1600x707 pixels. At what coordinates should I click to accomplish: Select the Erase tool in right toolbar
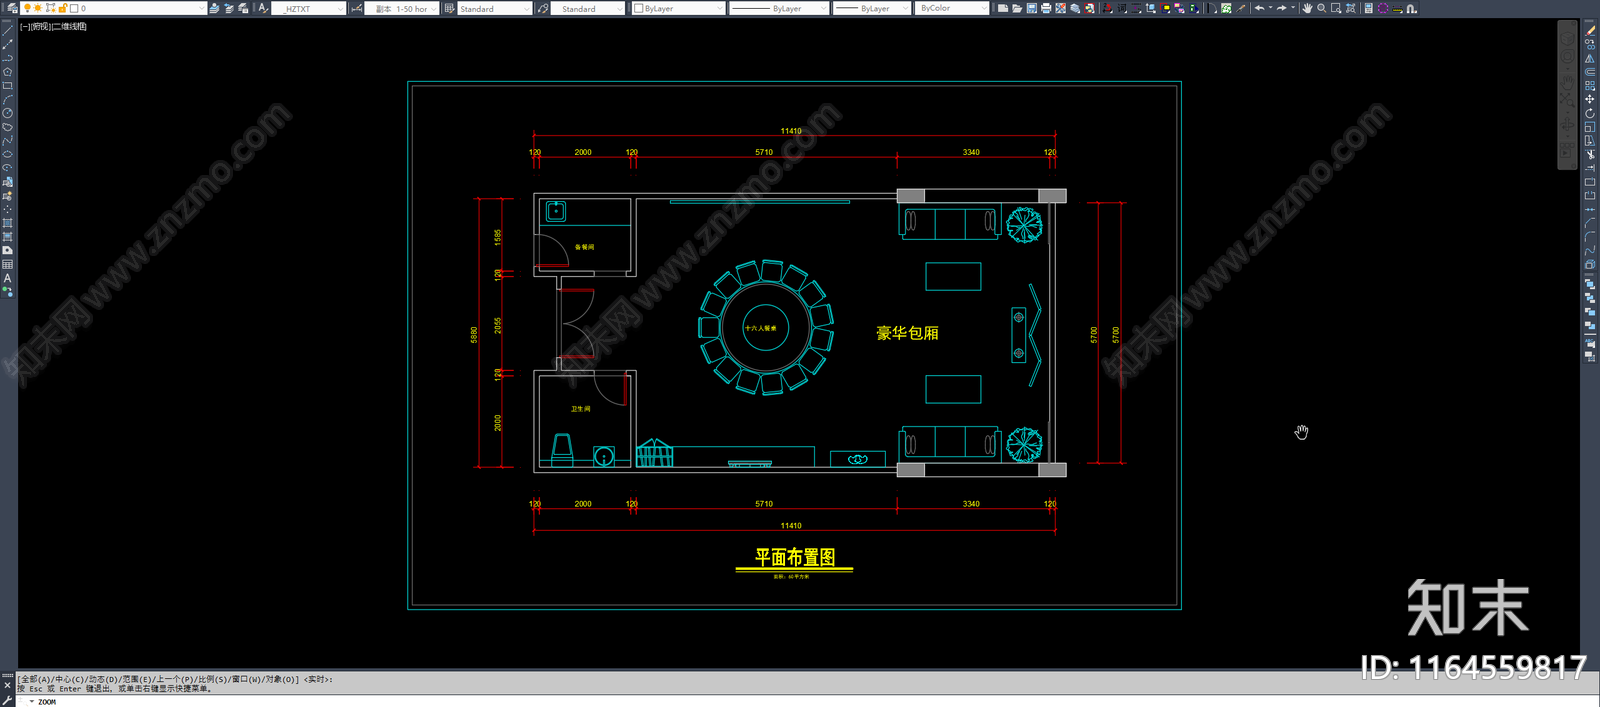[x=1590, y=31]
